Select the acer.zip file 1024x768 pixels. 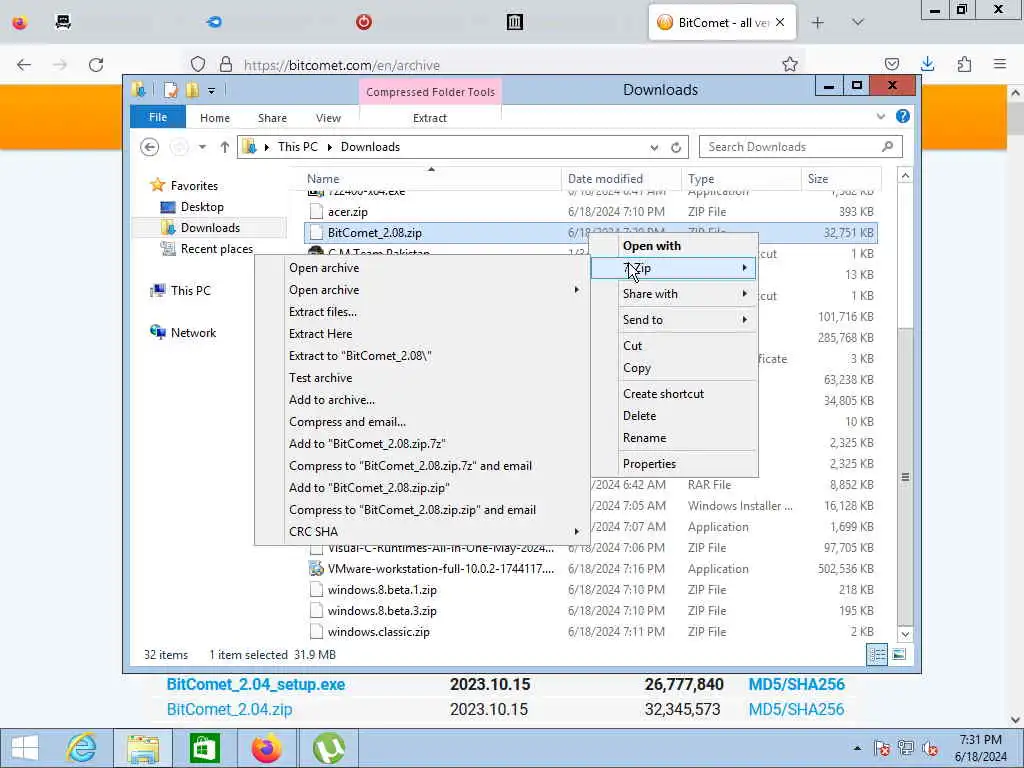(x=347, y=212)
